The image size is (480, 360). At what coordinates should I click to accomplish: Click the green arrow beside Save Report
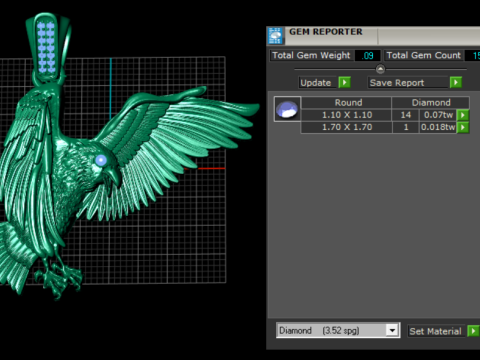coord(456,82)
